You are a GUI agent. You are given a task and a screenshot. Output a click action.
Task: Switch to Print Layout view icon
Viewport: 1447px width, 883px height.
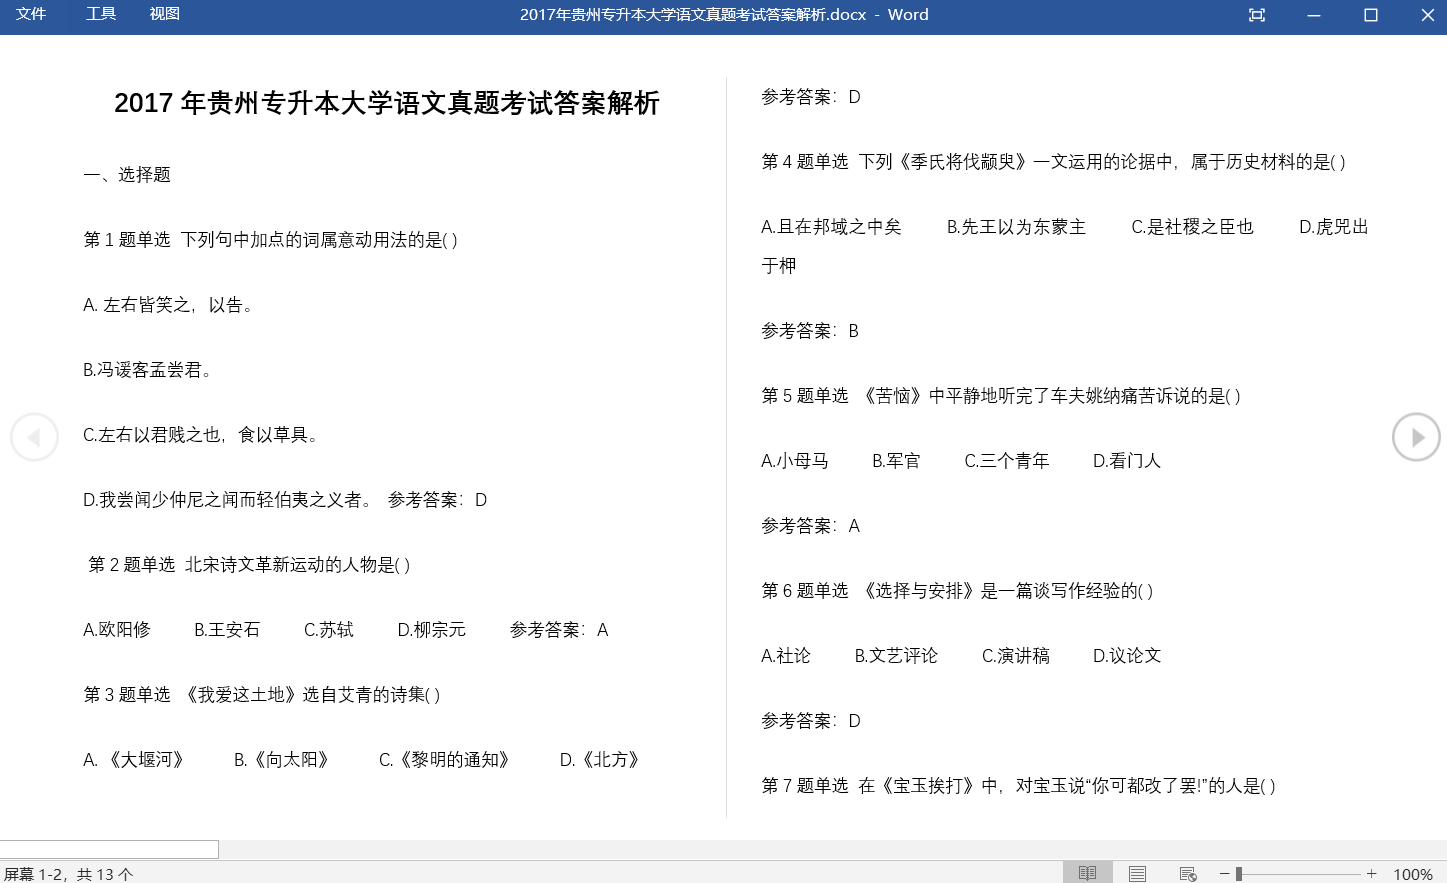point(1137,873)
